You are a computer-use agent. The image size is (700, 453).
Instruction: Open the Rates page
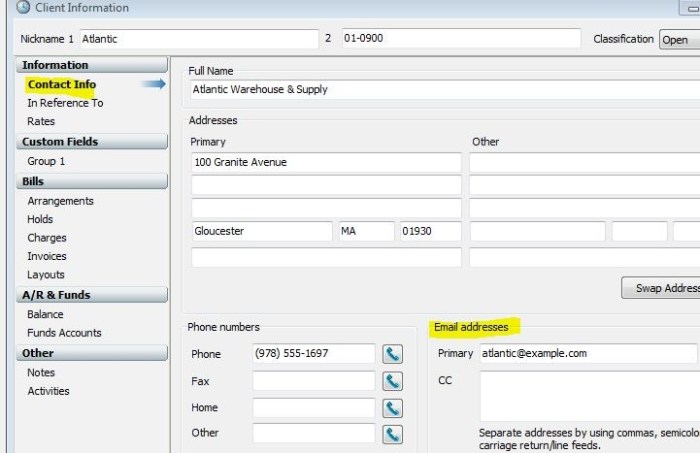[x=41, y=121]
